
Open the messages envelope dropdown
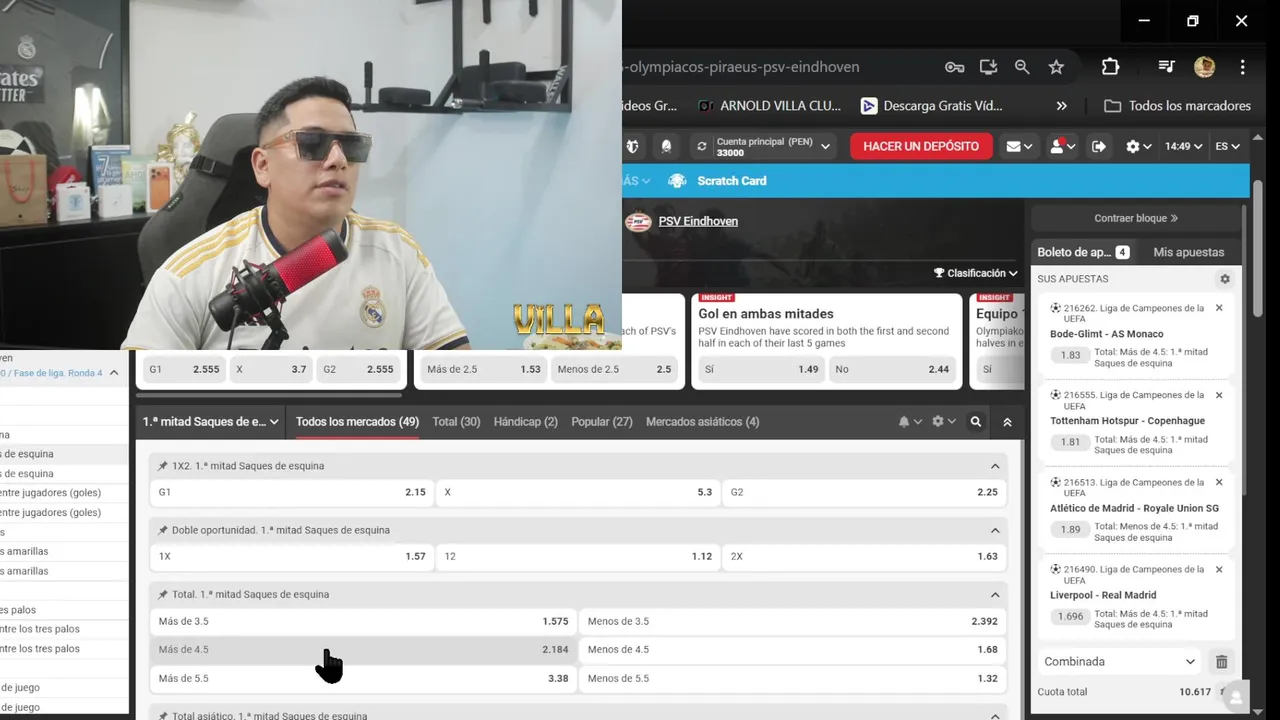1019,146
